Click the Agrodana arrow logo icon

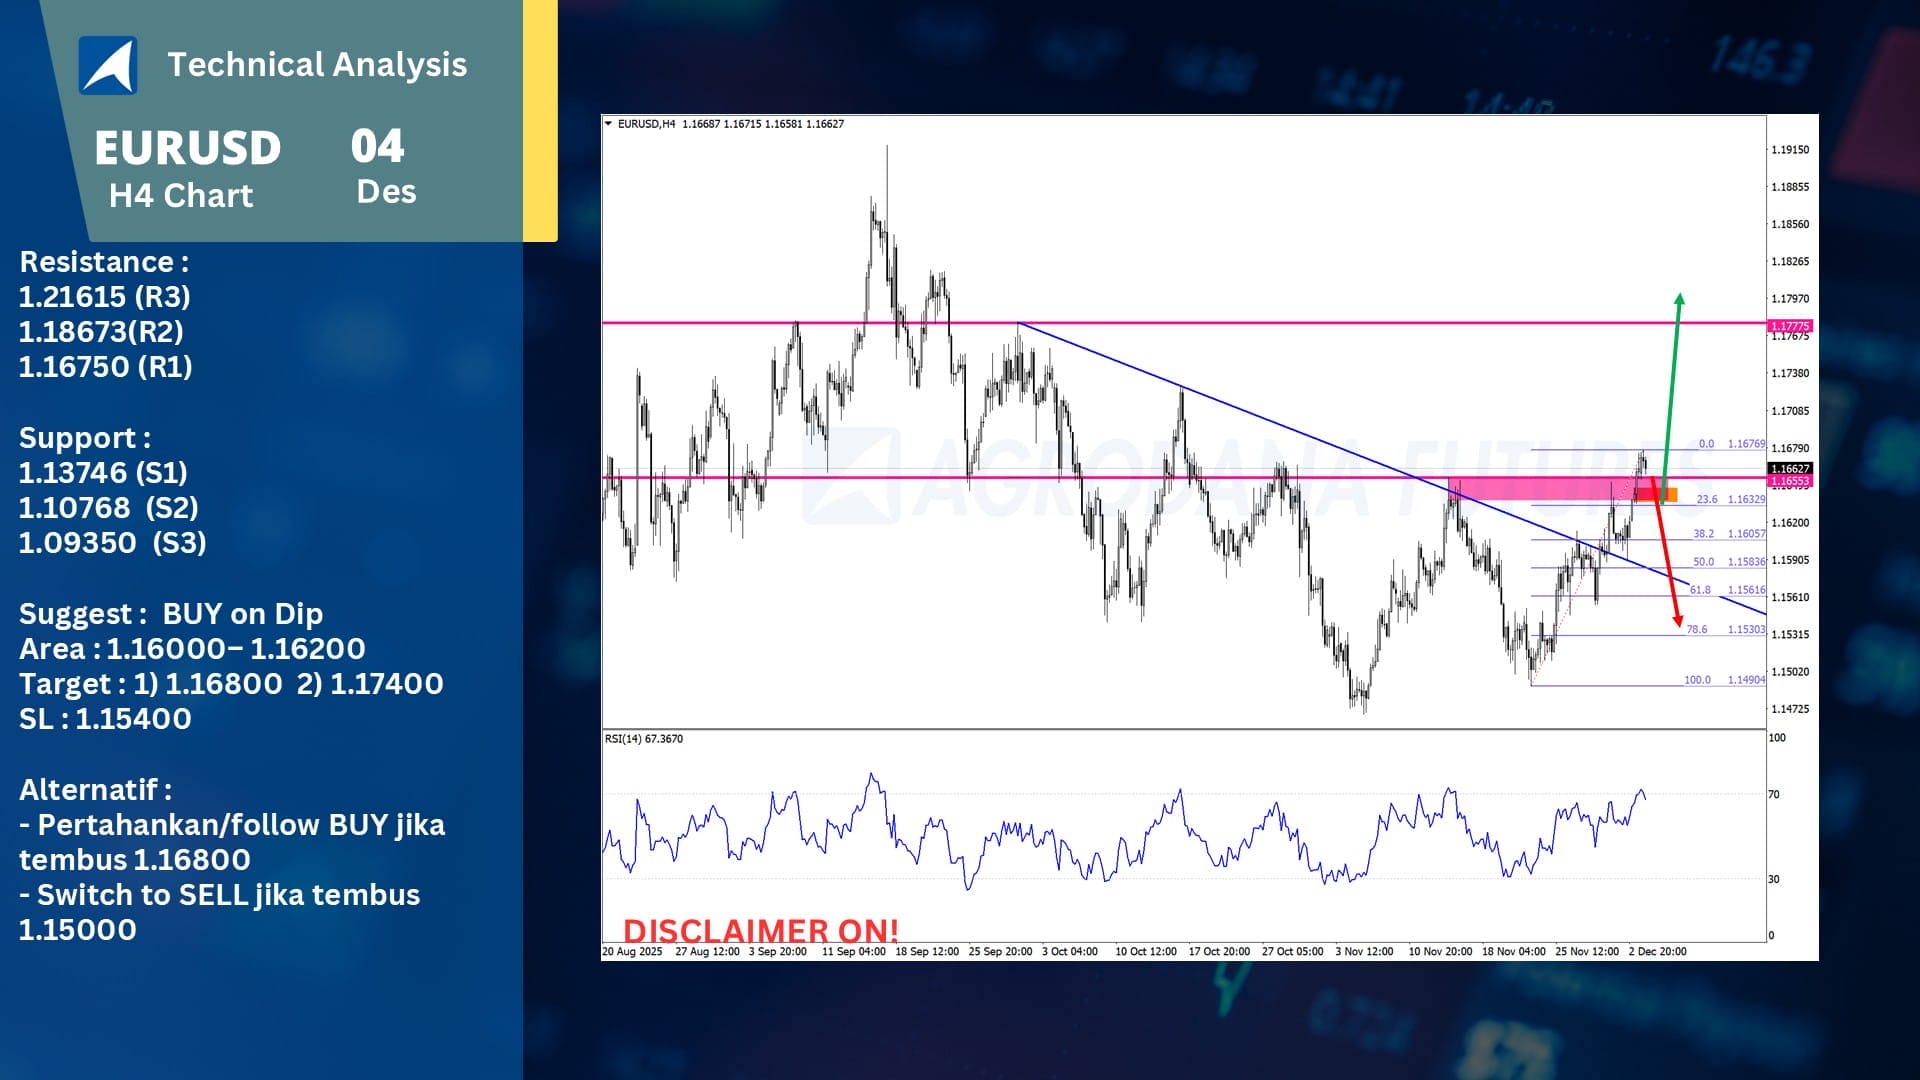(108, 66)
